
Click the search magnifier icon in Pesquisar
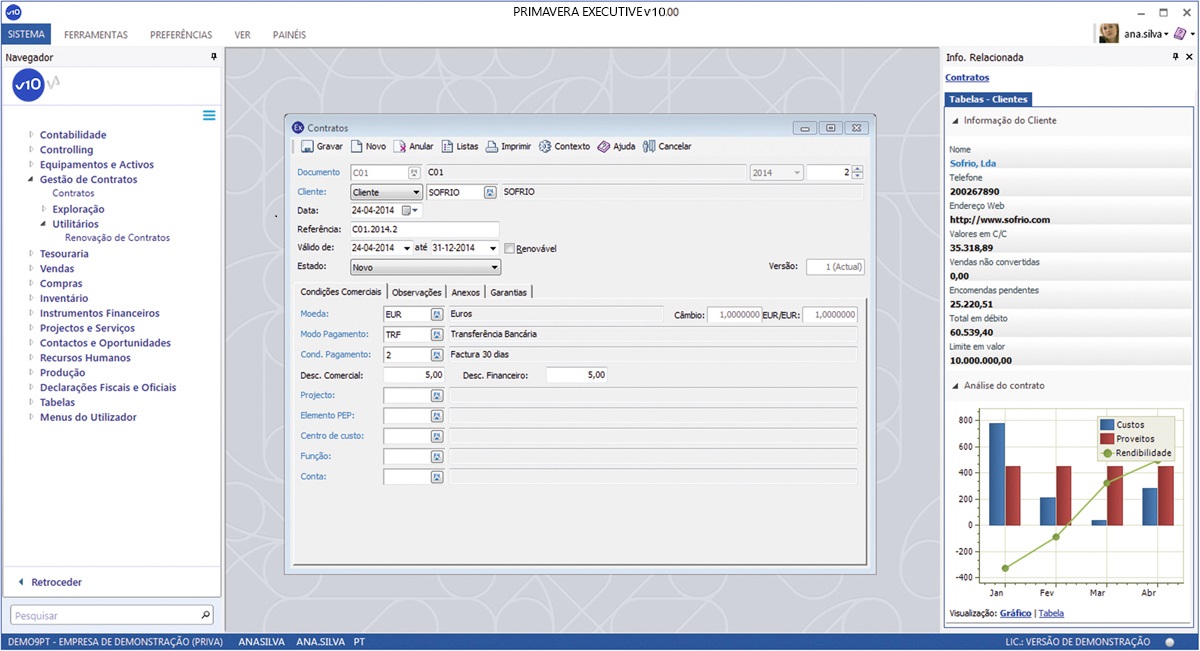click(206, 614)
